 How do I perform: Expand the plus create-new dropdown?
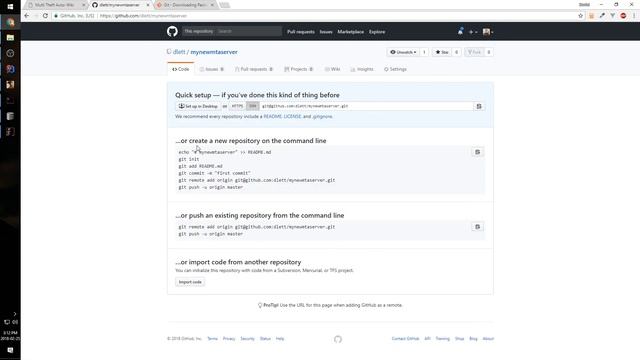pyautogui.click(x=473, y=32)
